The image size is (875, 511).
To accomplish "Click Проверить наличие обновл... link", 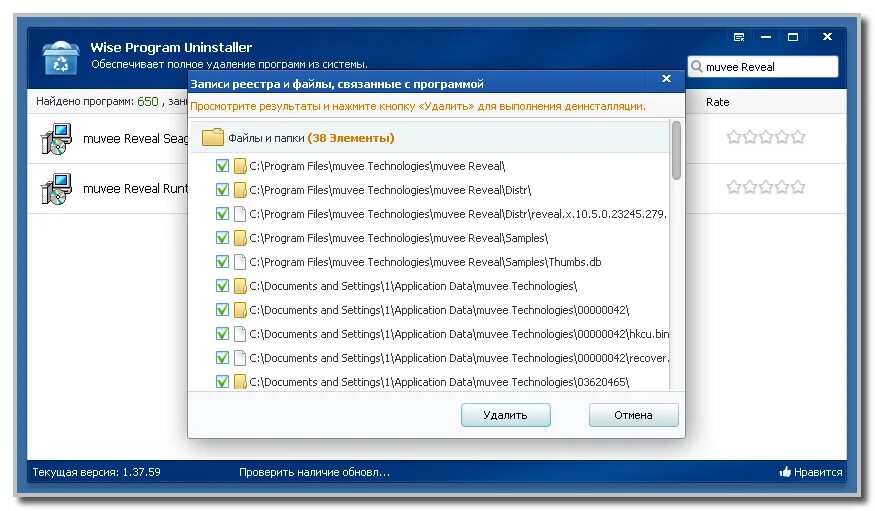I will [x=314, y=473].
